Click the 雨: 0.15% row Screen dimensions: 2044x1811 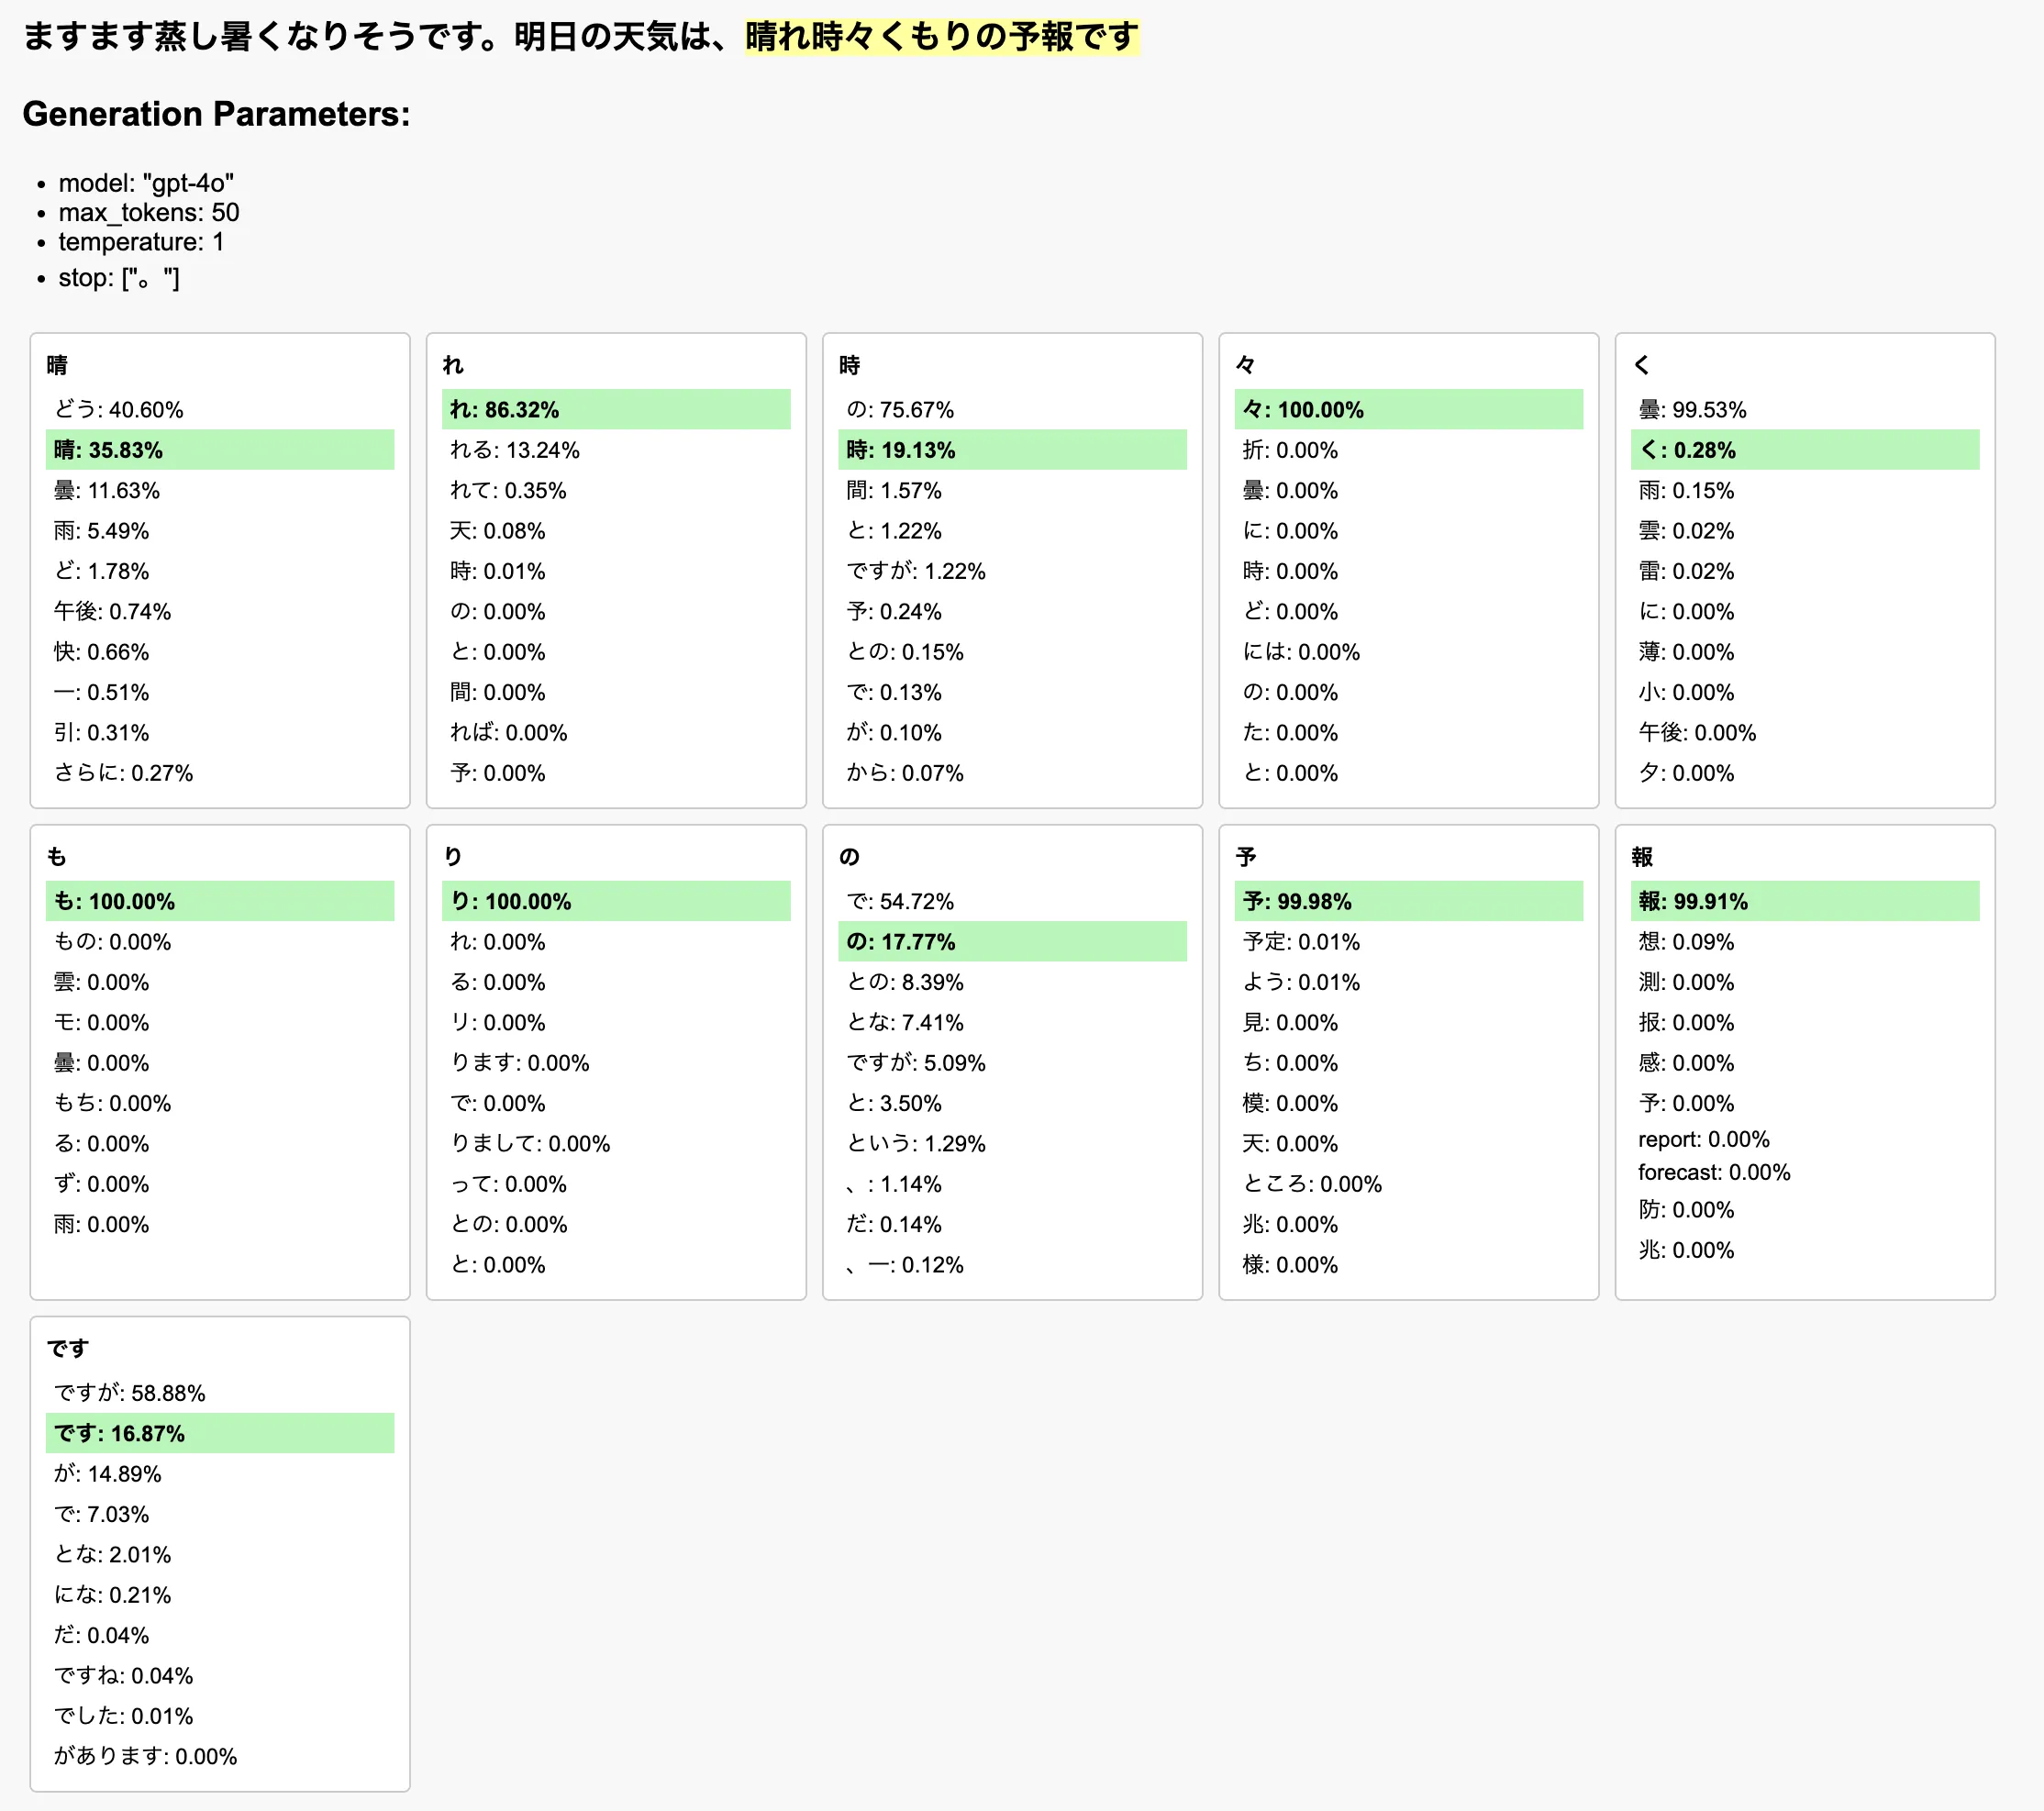1805,490
